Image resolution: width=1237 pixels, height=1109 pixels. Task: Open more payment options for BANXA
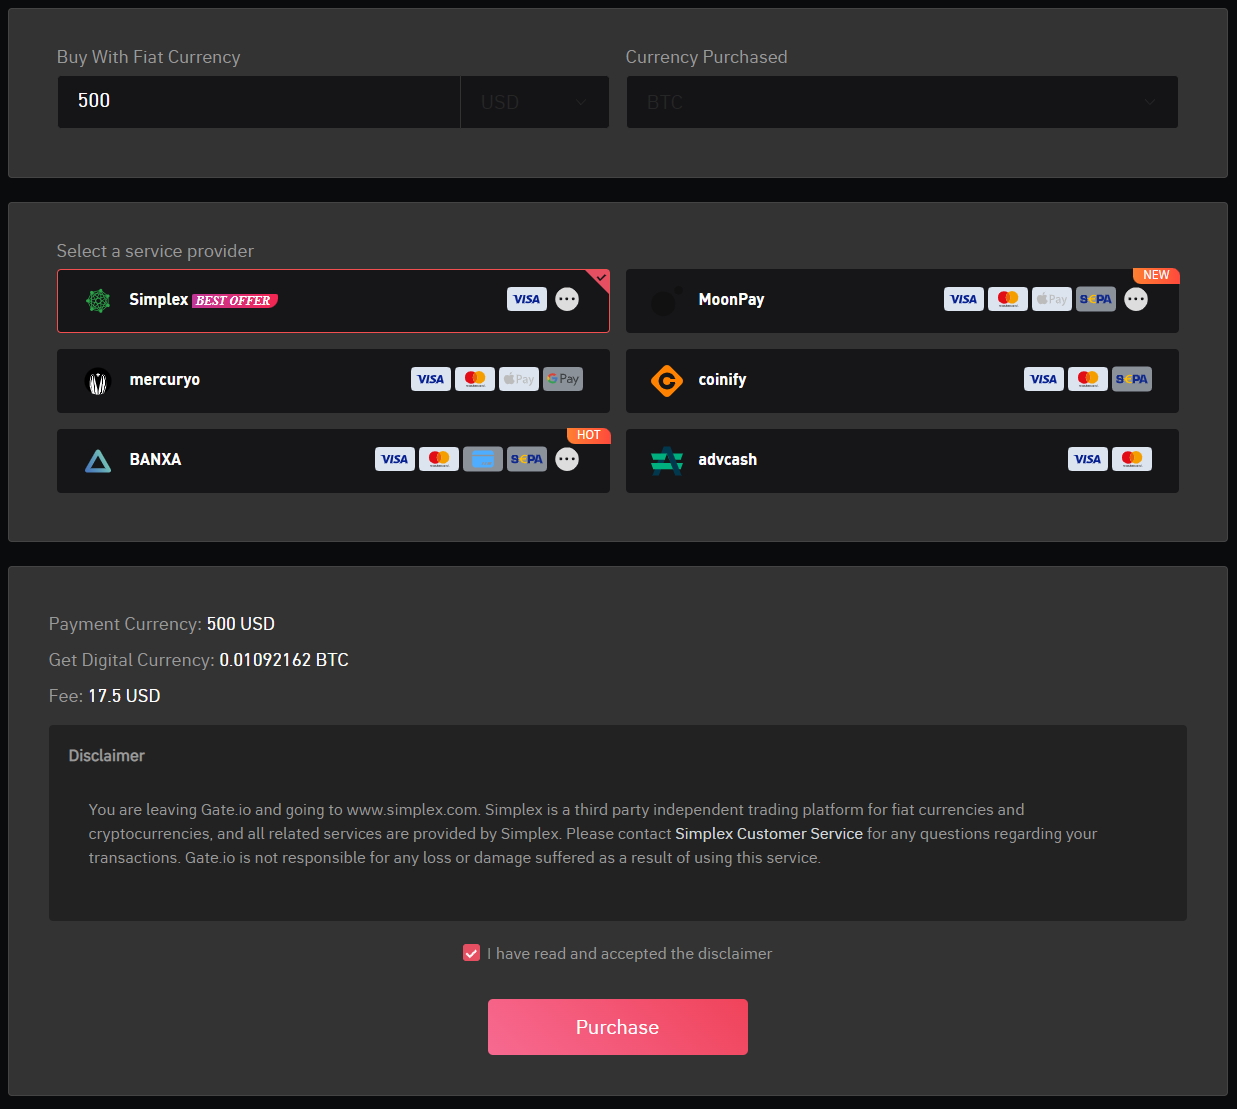click(x=567, y=459)
